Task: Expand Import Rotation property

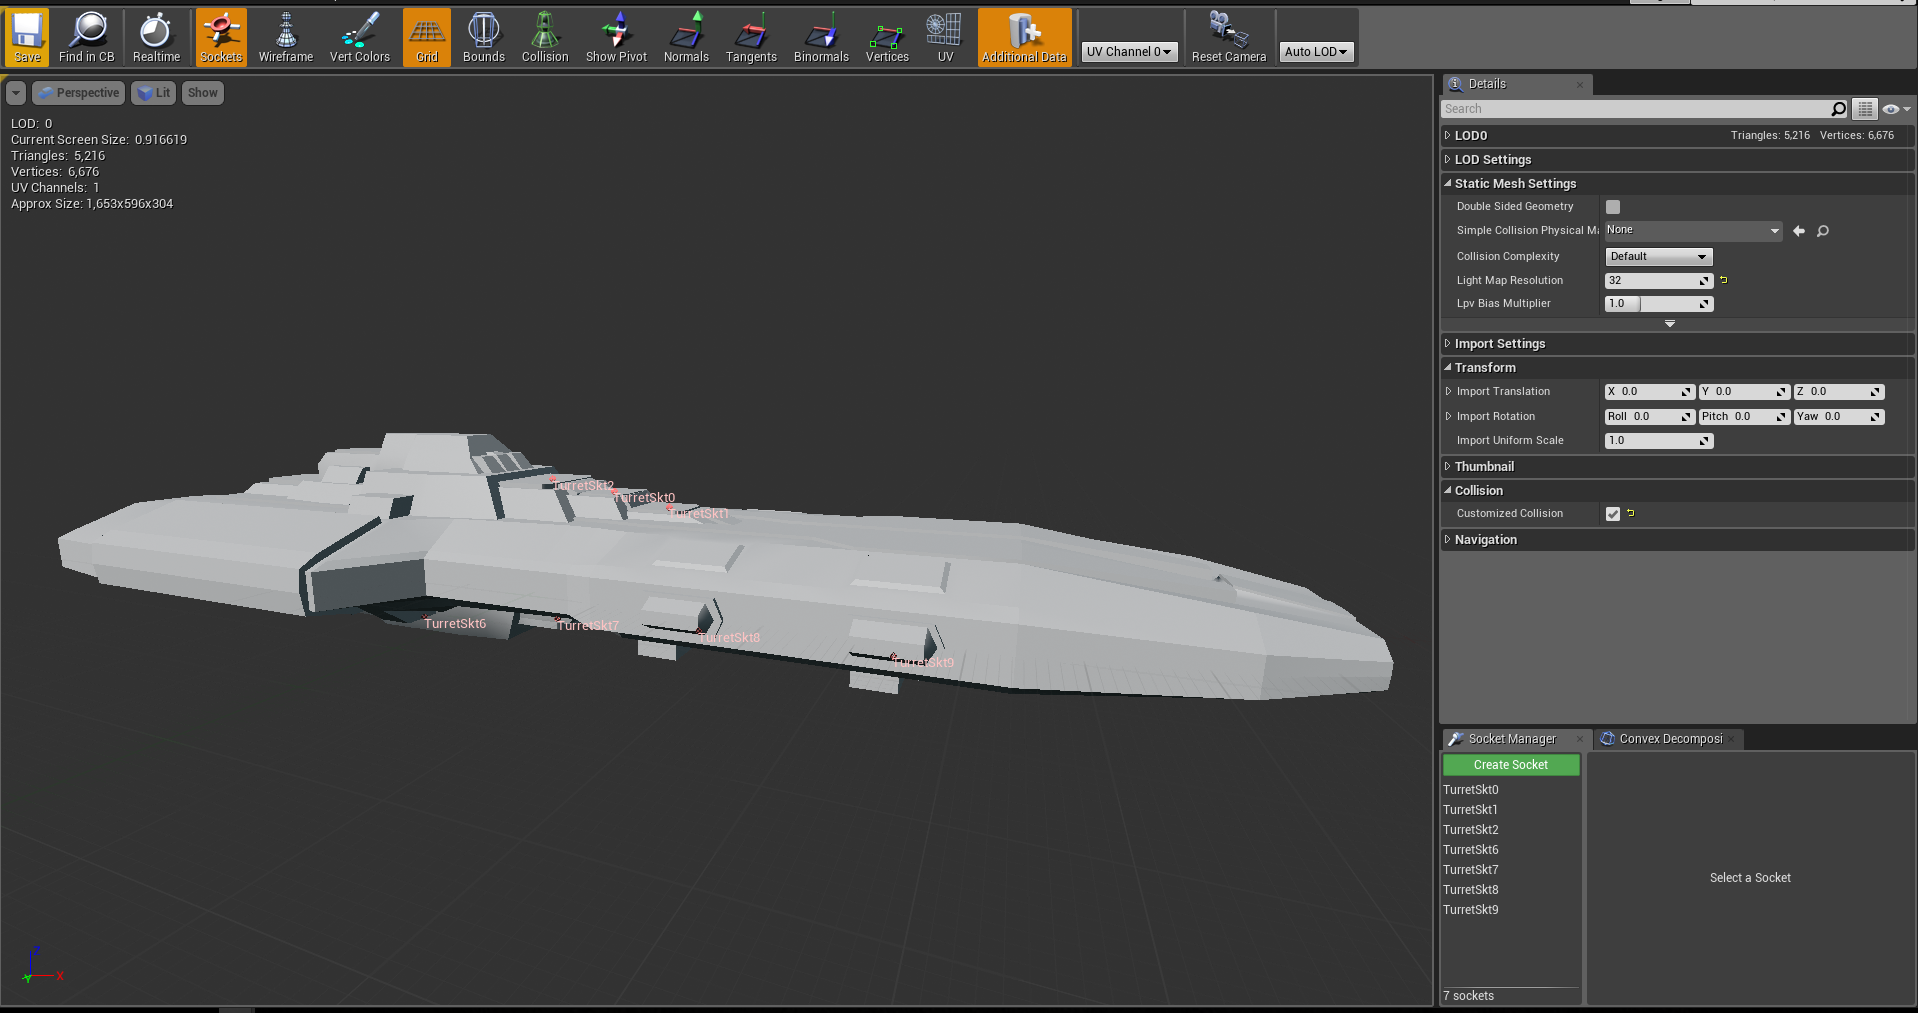Action: 1448,417
